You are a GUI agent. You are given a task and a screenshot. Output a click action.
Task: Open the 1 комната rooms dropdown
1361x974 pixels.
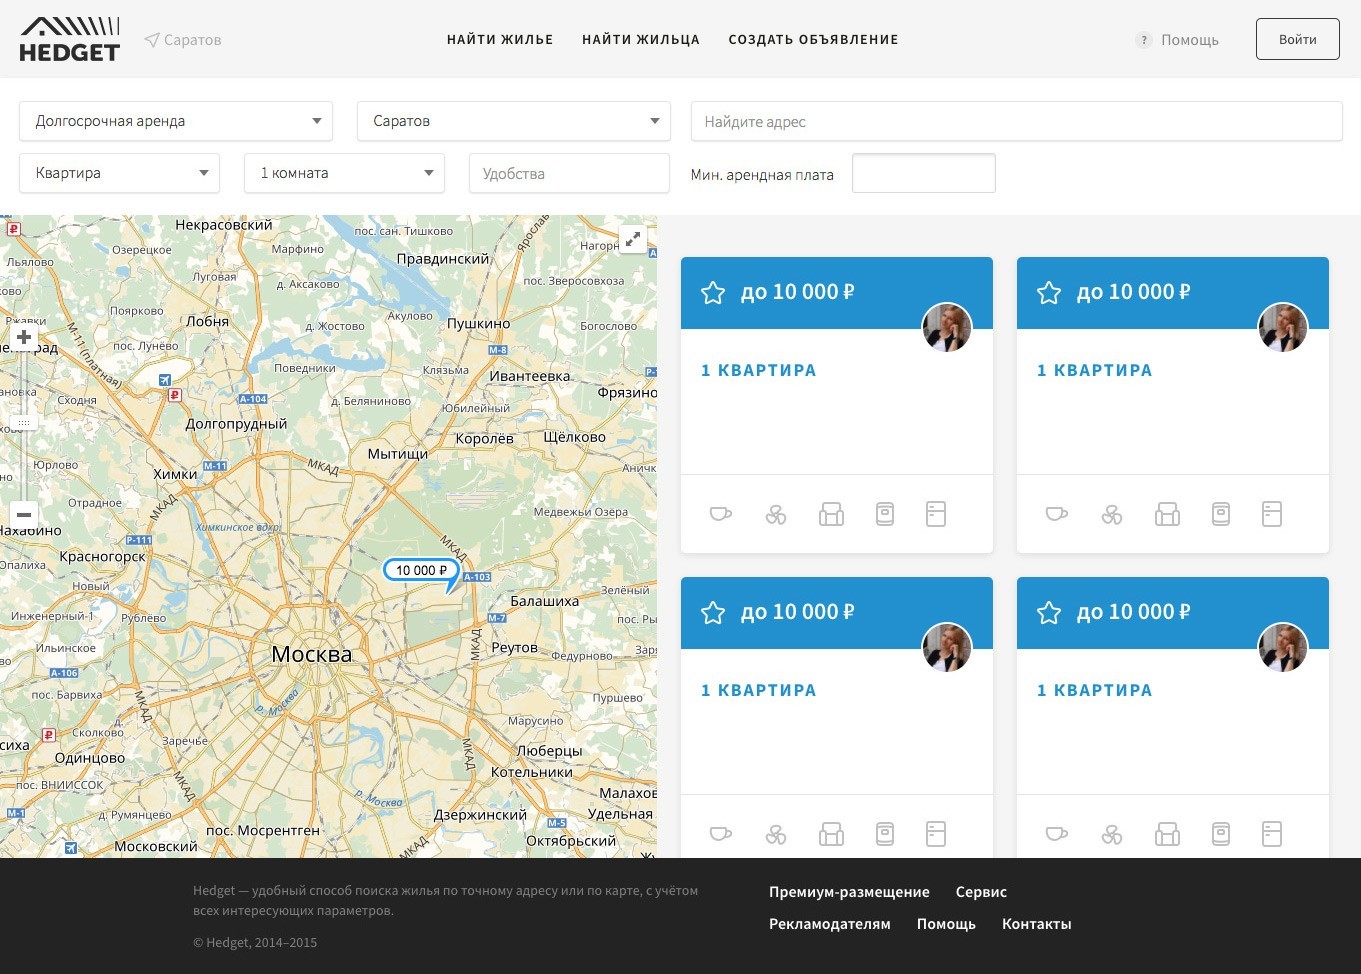coord(344,173)
